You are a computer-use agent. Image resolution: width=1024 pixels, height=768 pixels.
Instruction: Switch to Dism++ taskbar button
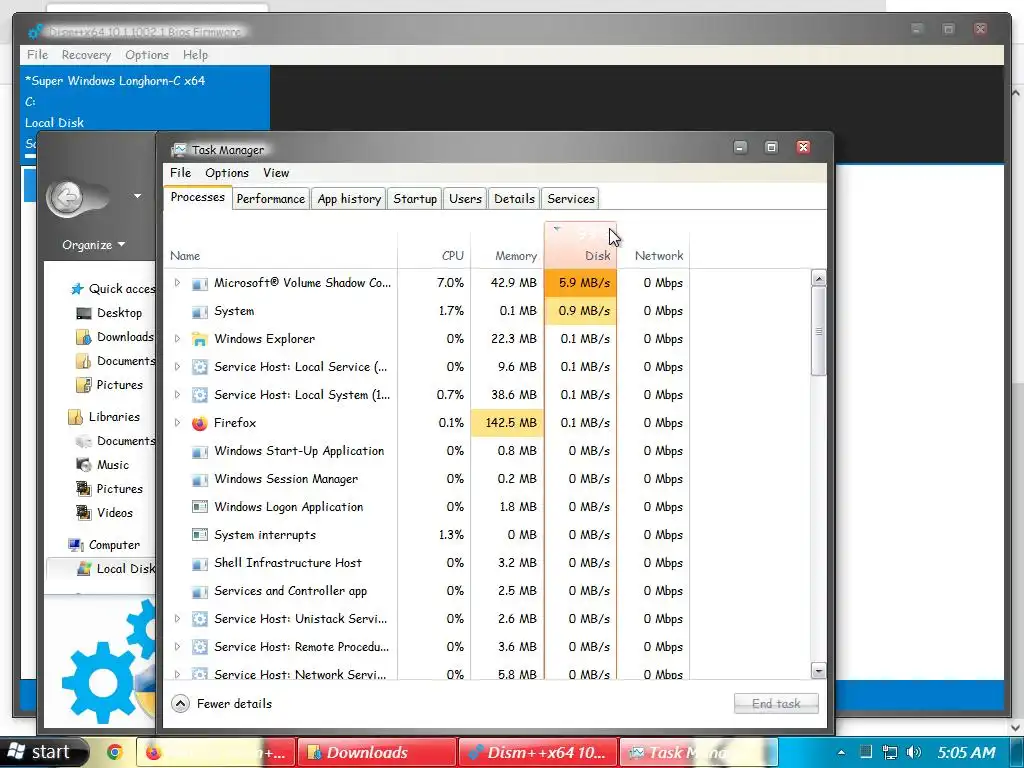[537, 752]
